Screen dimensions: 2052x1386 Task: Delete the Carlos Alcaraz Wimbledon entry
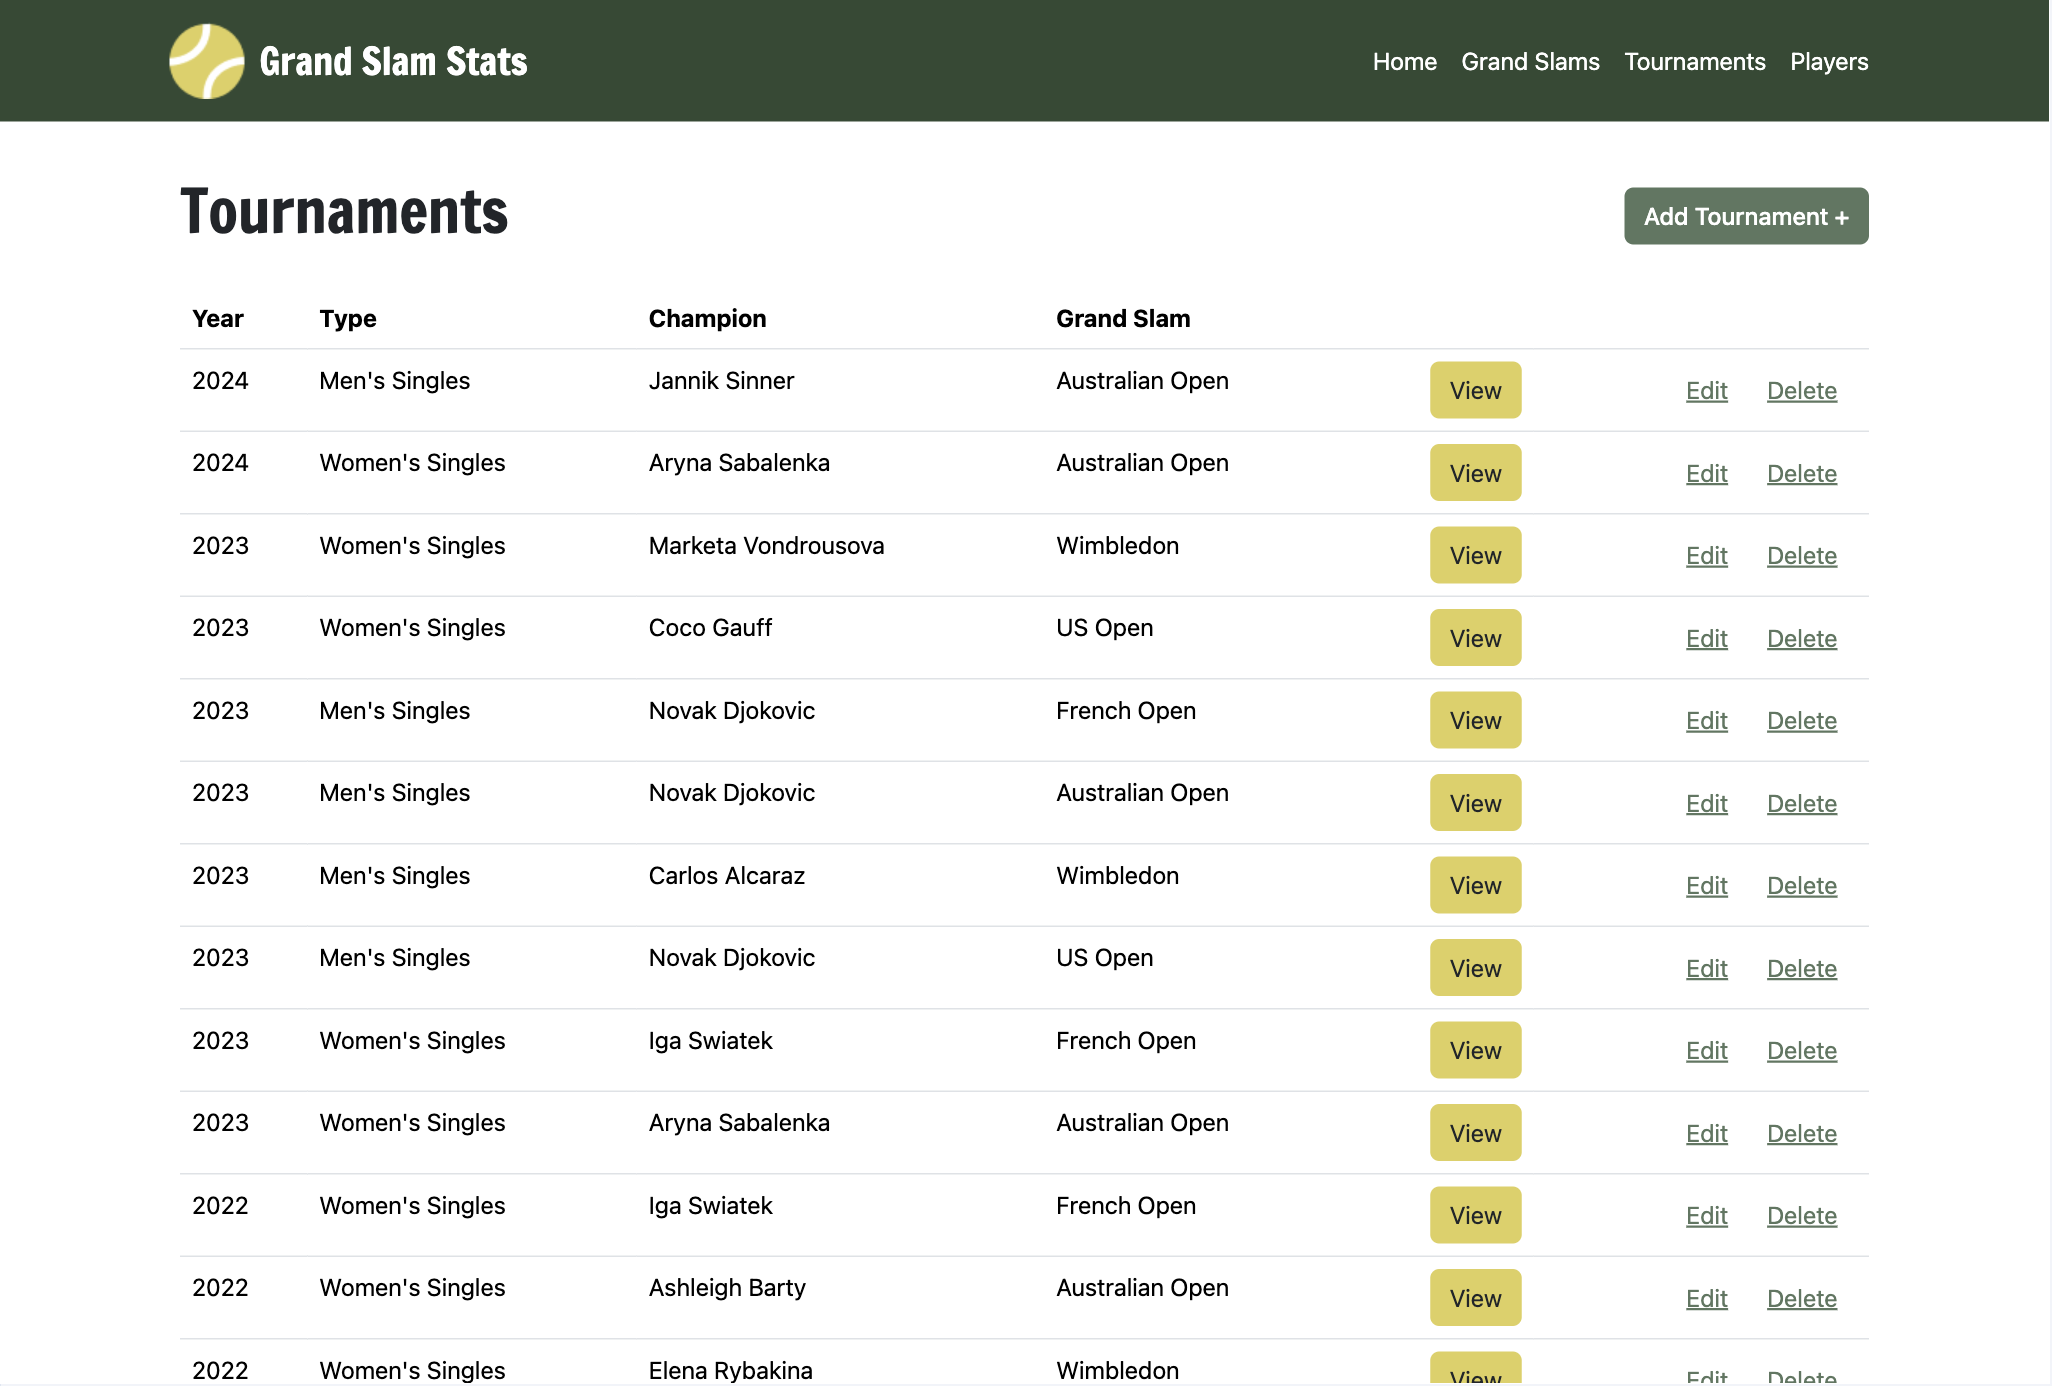coord(1801,885)
